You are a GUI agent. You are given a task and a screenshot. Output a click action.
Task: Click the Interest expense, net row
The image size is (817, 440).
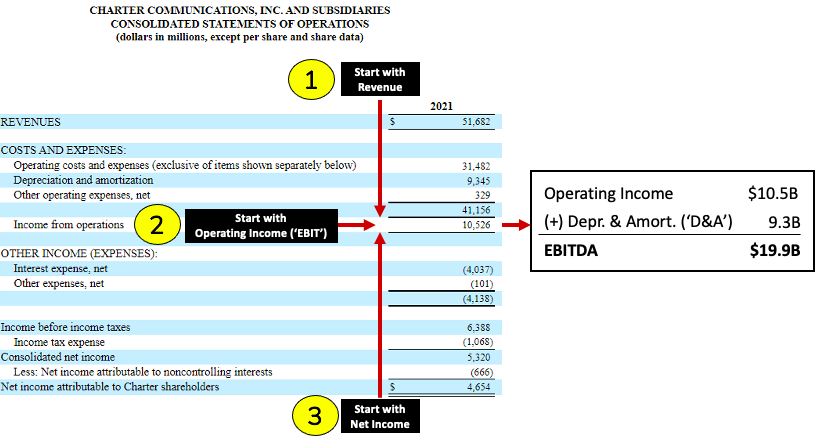point(60,269)
